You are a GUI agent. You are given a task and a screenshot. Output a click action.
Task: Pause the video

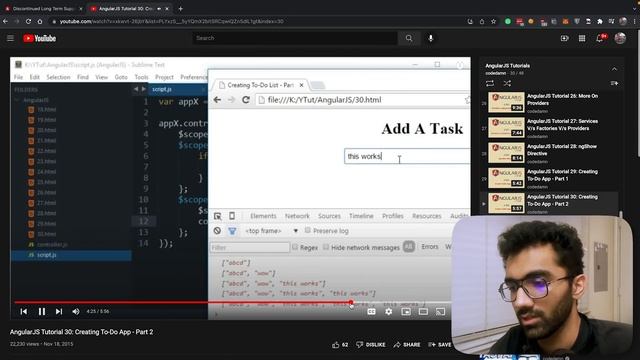[x=42, y=311]
